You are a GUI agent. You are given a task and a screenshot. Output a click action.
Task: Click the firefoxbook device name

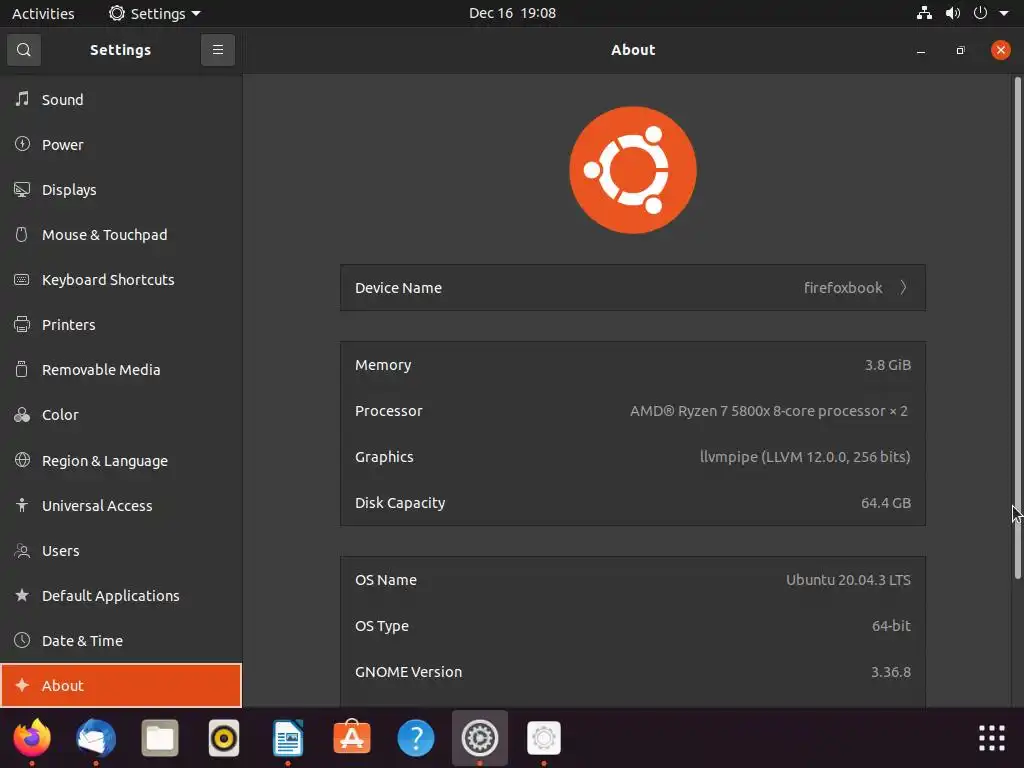(x=842, y=287)
